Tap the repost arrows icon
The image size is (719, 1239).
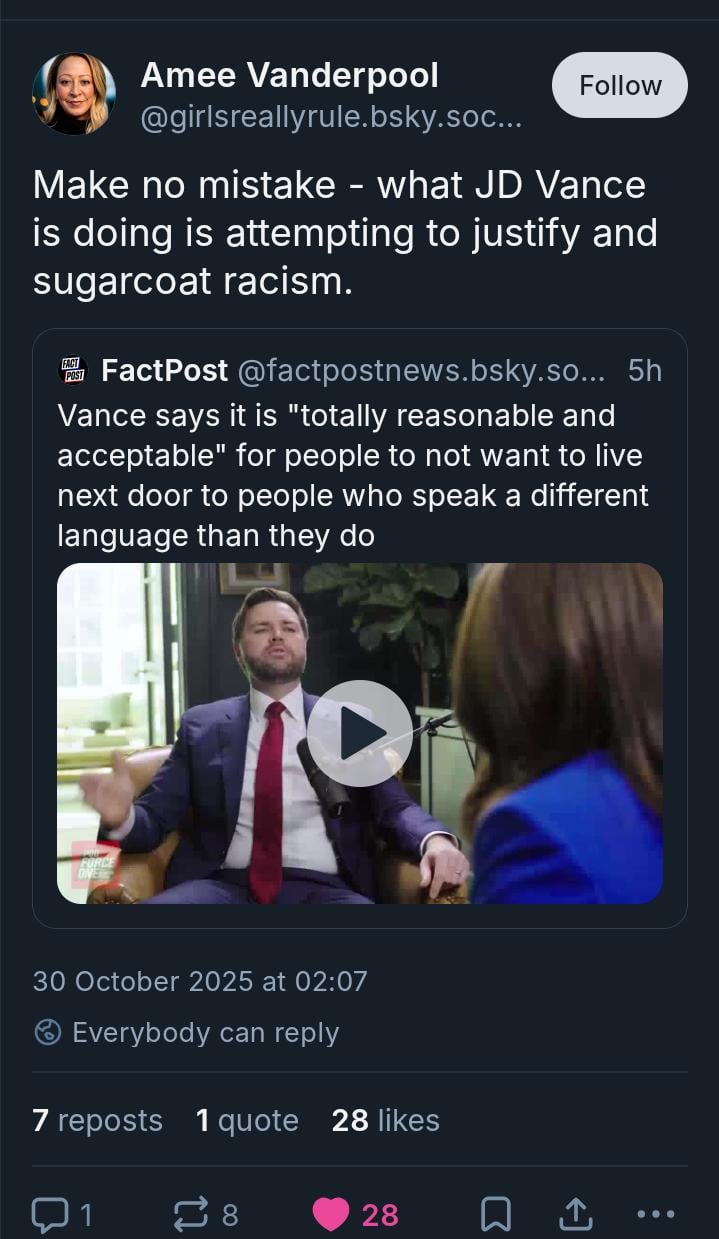tap(190, 1214)
